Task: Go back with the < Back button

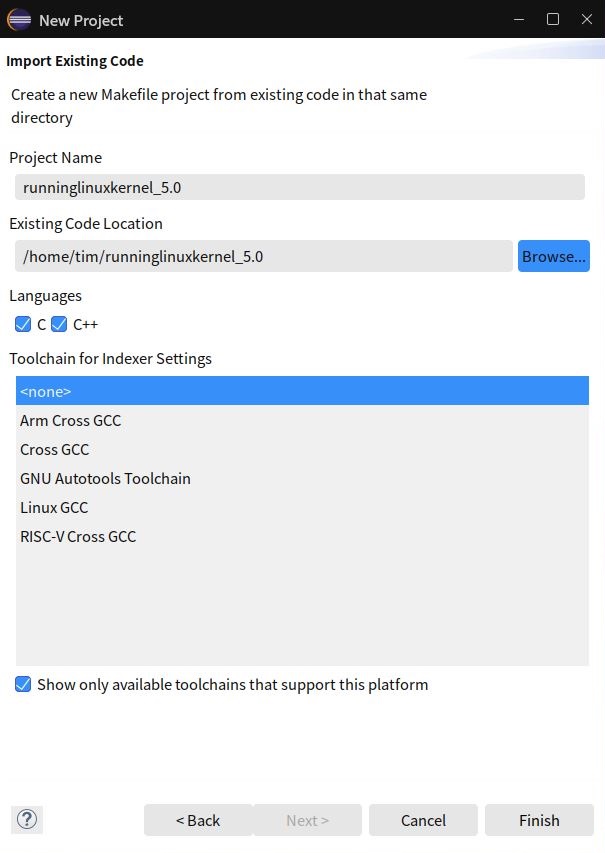Action: pos(198,820)
